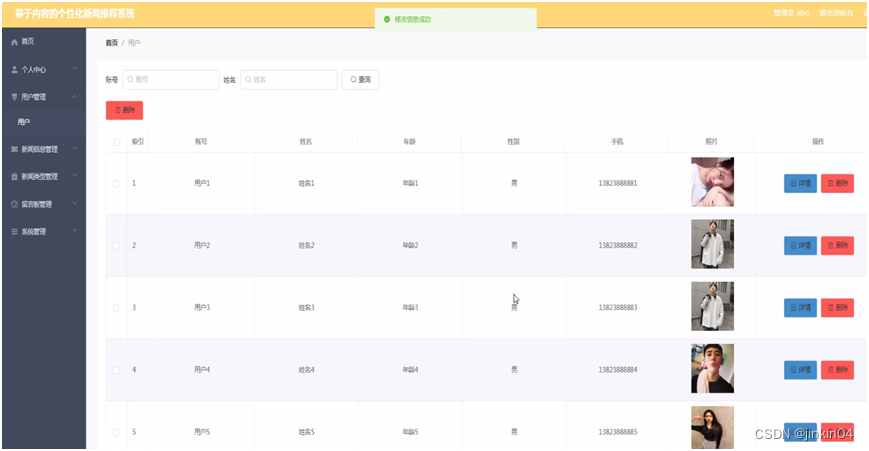Click the 姓名2 cell
The image size is (869, 451).
pyautogui.click(x=306, y=245)
